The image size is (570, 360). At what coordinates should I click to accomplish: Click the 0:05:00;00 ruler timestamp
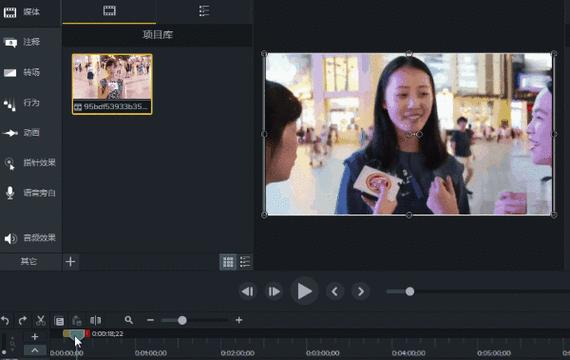point(494,353)
